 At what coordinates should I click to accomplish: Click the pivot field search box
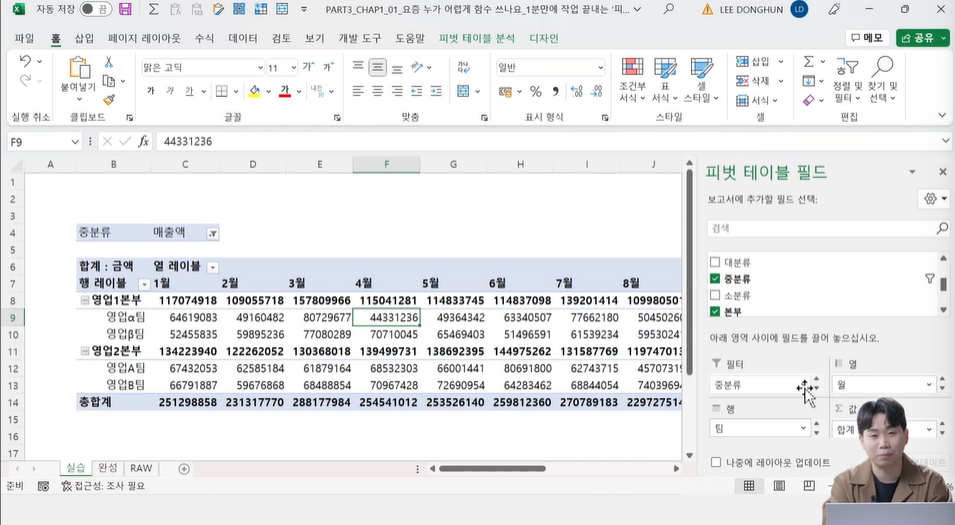(x=828, y=228)
